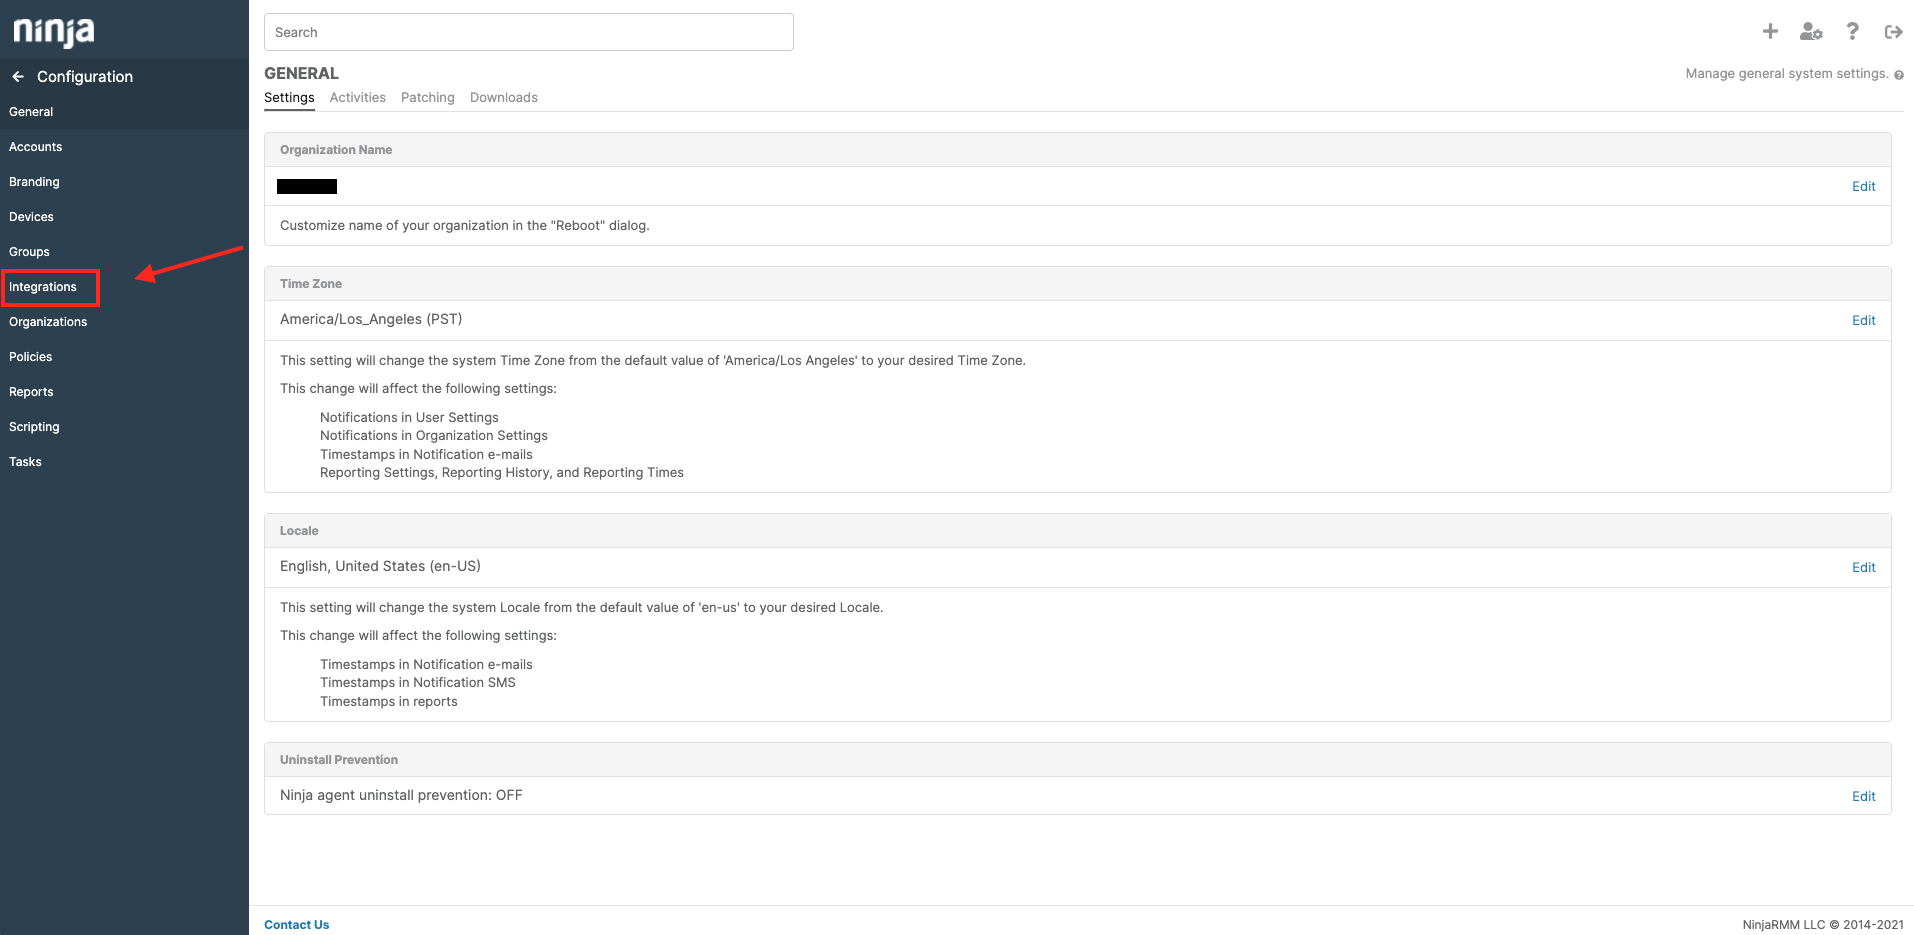Click the Configuration header label

(x=85, y=77)
